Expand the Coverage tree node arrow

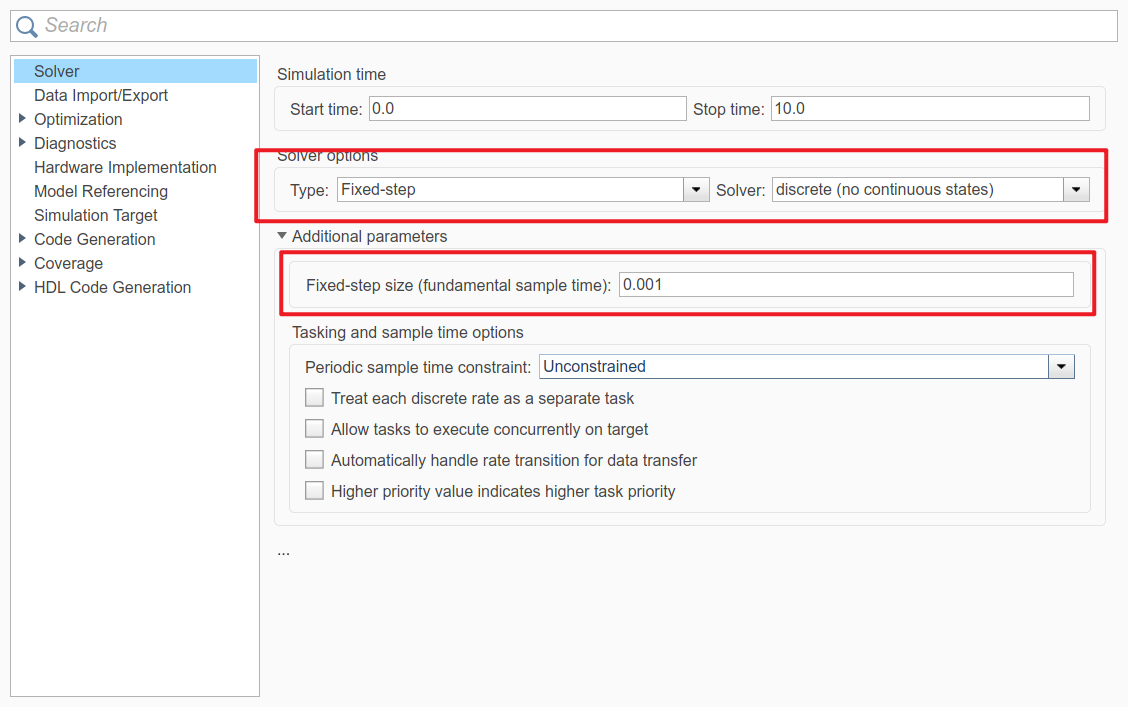coord(22,263)
